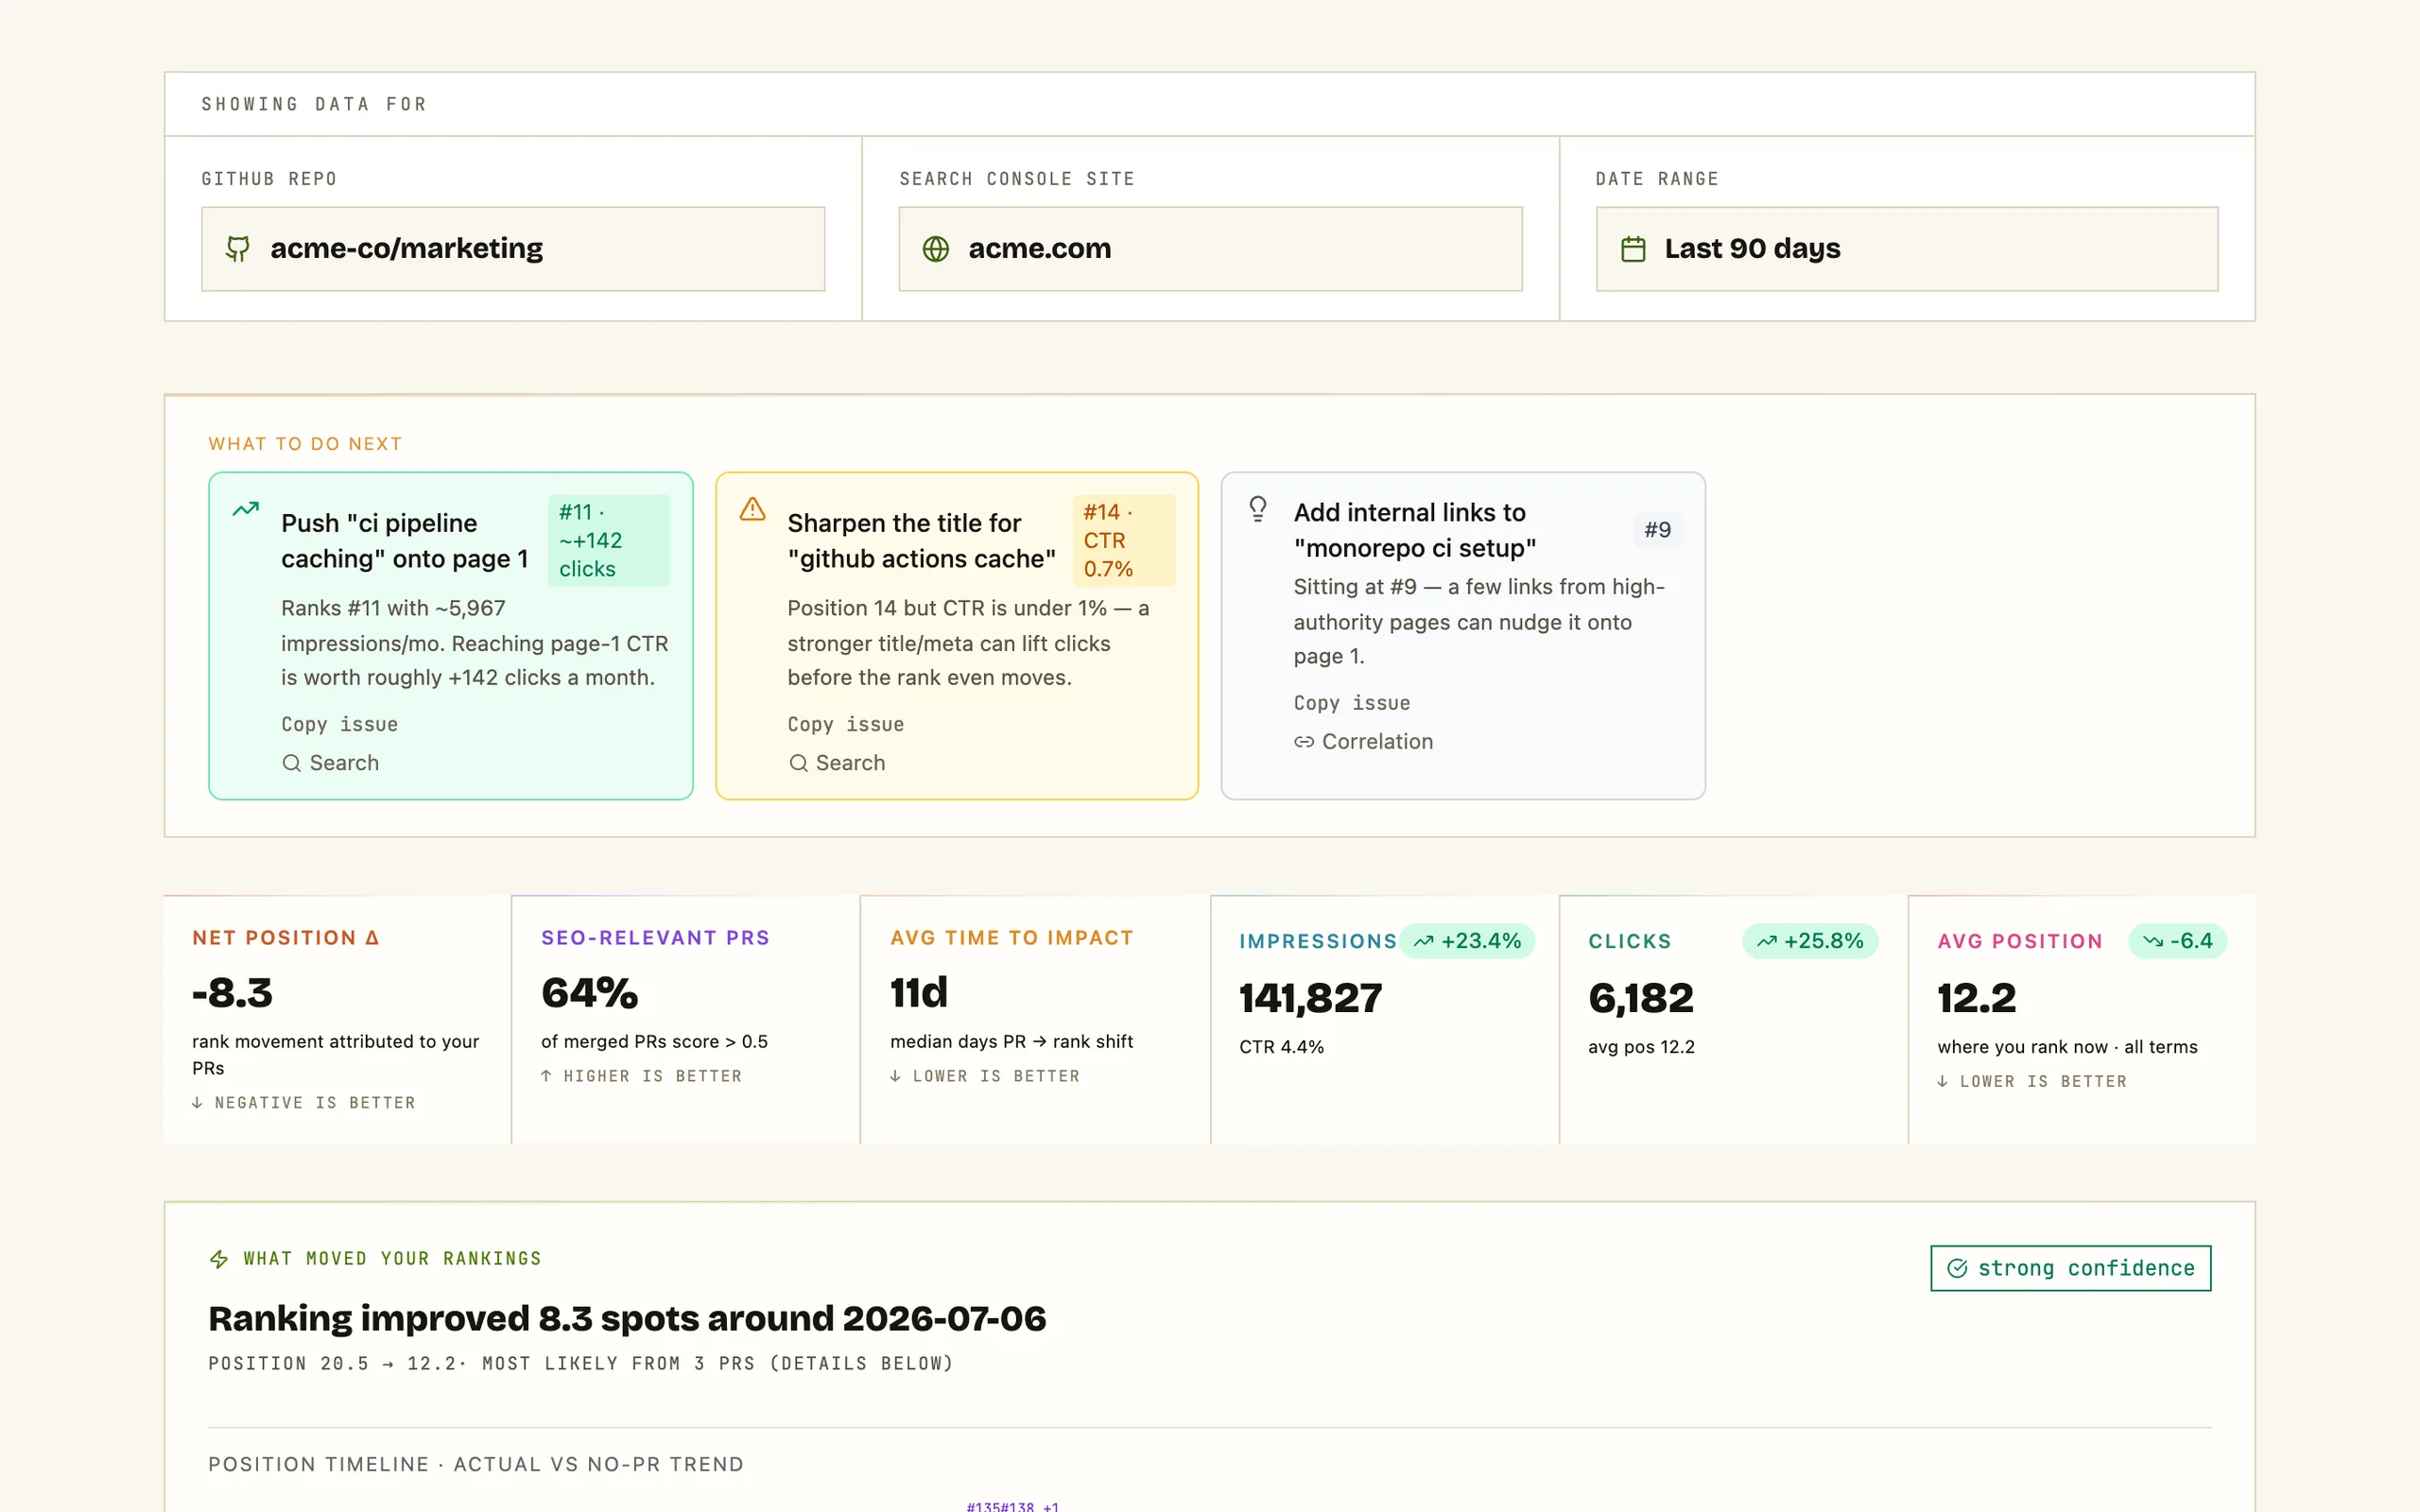Open Correlation link on monorepo ci setup card
The height and width of the screenshot is (1512, 2420).
point(1363,742)
